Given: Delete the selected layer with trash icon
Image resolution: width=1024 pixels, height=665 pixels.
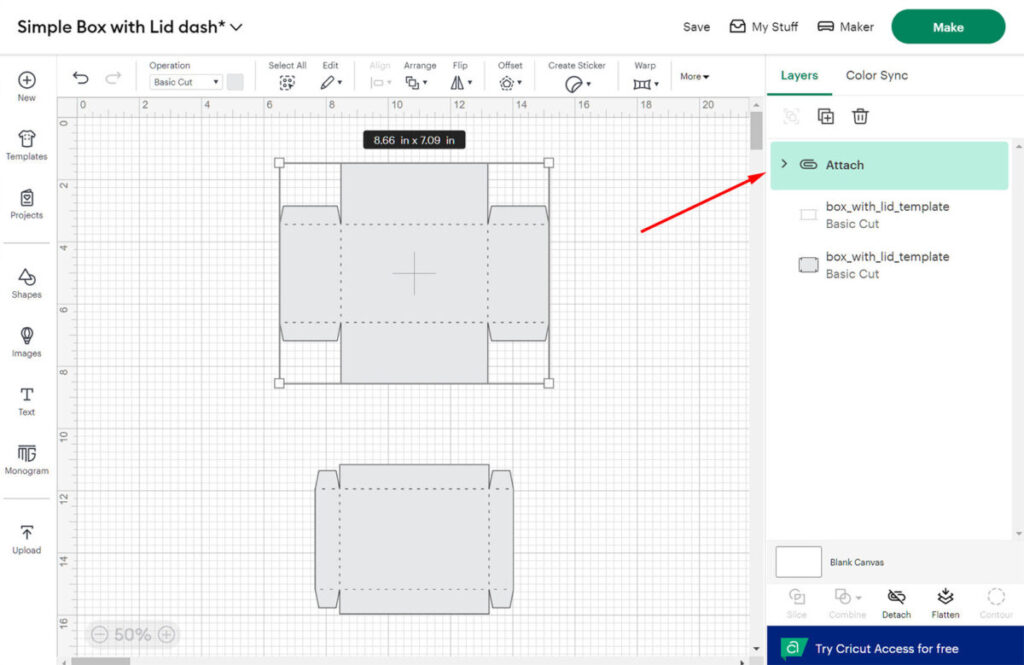Looking at the screenshot, I should tap(860, 117).
